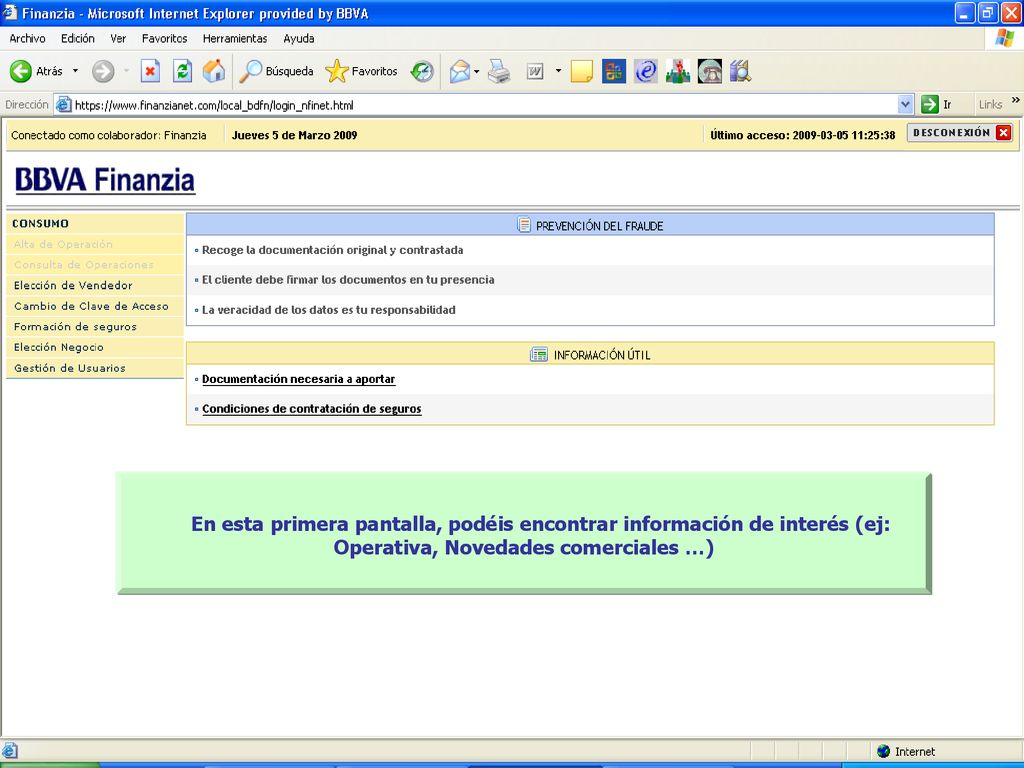1024x768 pixels.
Task: Expand the Word edit dropdown arrow
Action: pyautogui.click(x=558, y=71)
